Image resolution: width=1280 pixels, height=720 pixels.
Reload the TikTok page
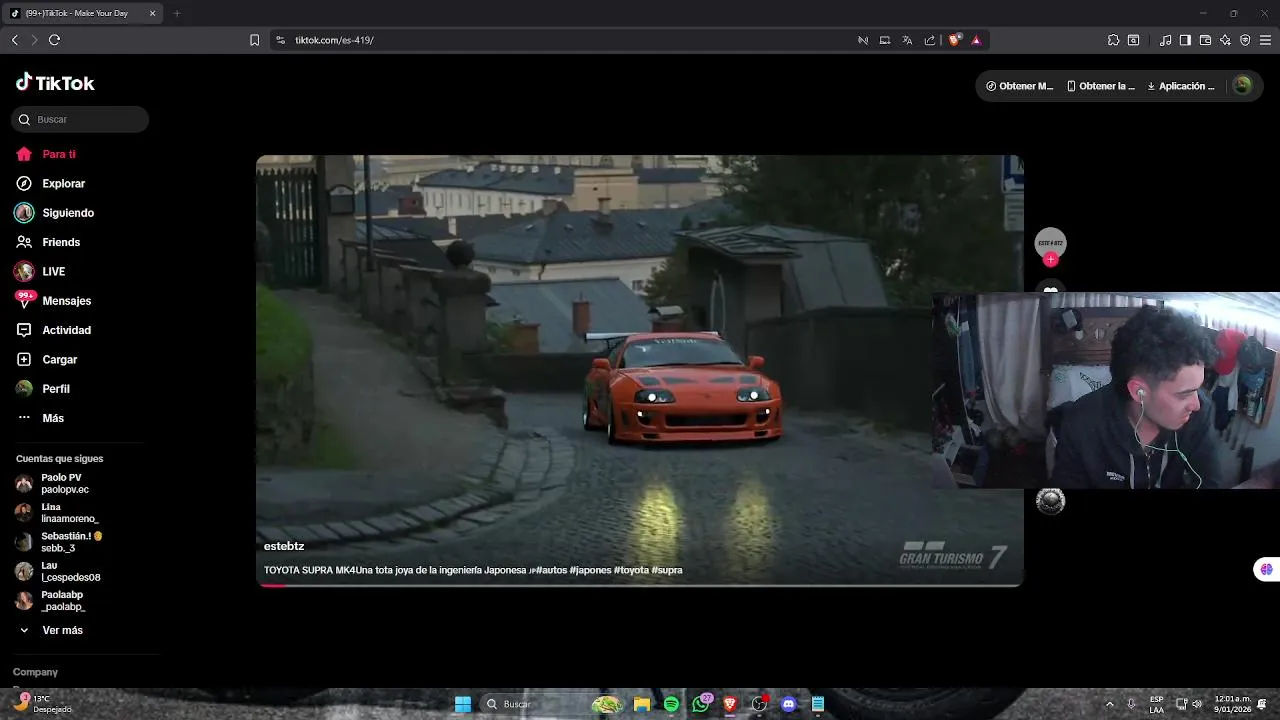click(x=54, y=40)
